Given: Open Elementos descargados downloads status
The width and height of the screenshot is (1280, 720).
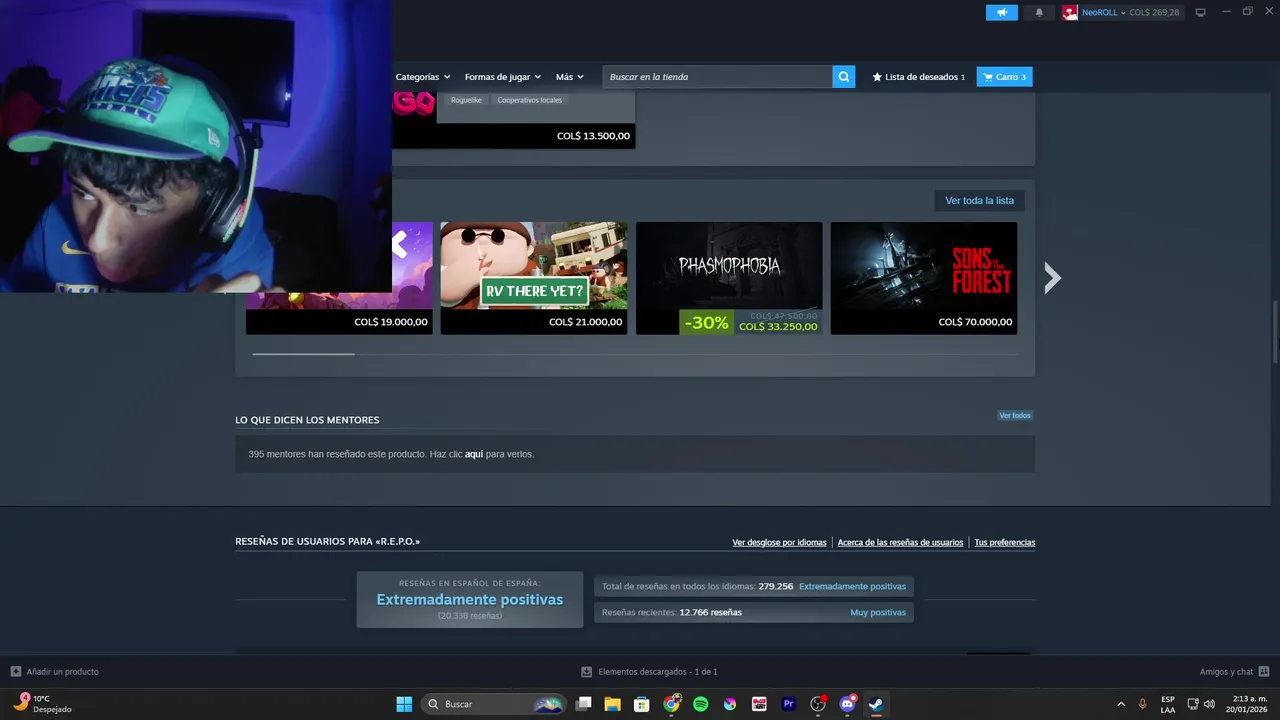Looking at the screenshot, I should click(x=650, y=672).
